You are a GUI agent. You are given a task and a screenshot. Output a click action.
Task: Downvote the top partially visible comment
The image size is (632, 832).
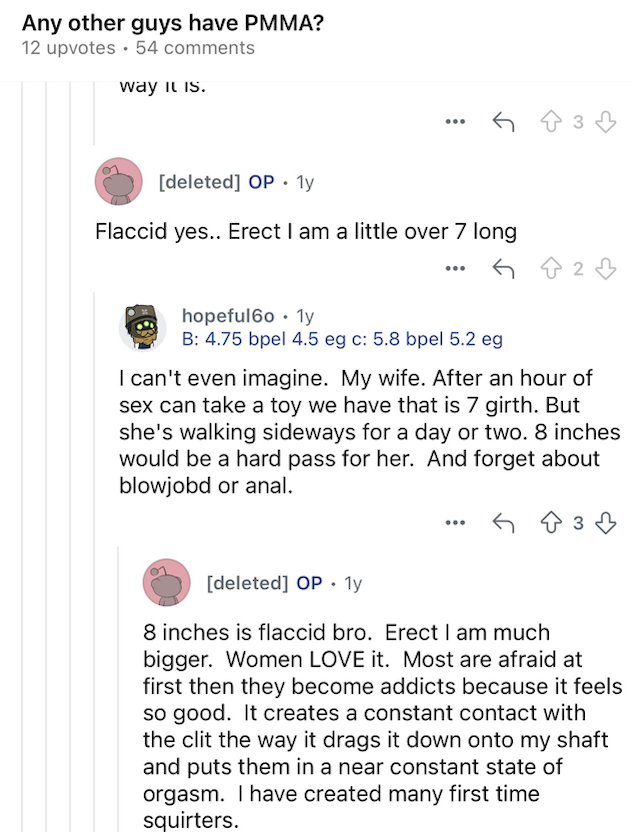click(605, 122)
